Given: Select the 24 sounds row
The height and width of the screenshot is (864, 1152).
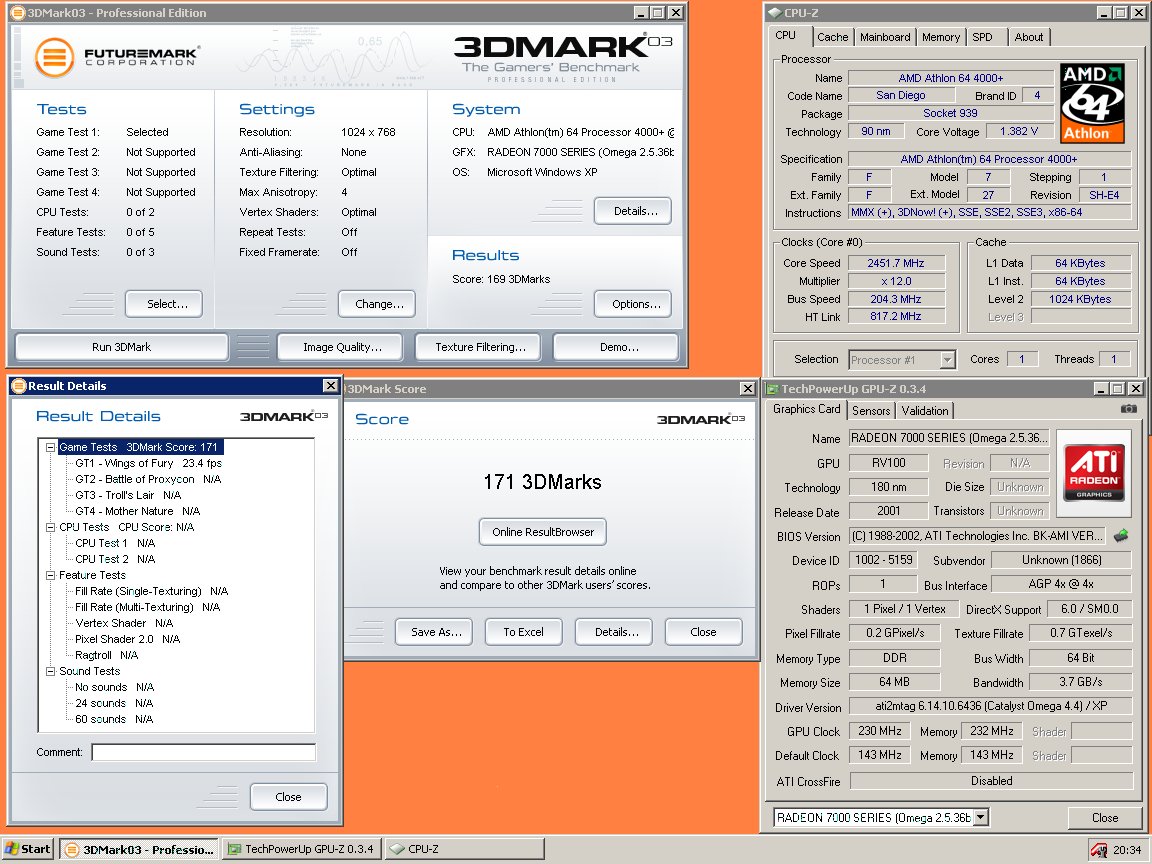Looking at the screenshot, I should coord(114,703).
